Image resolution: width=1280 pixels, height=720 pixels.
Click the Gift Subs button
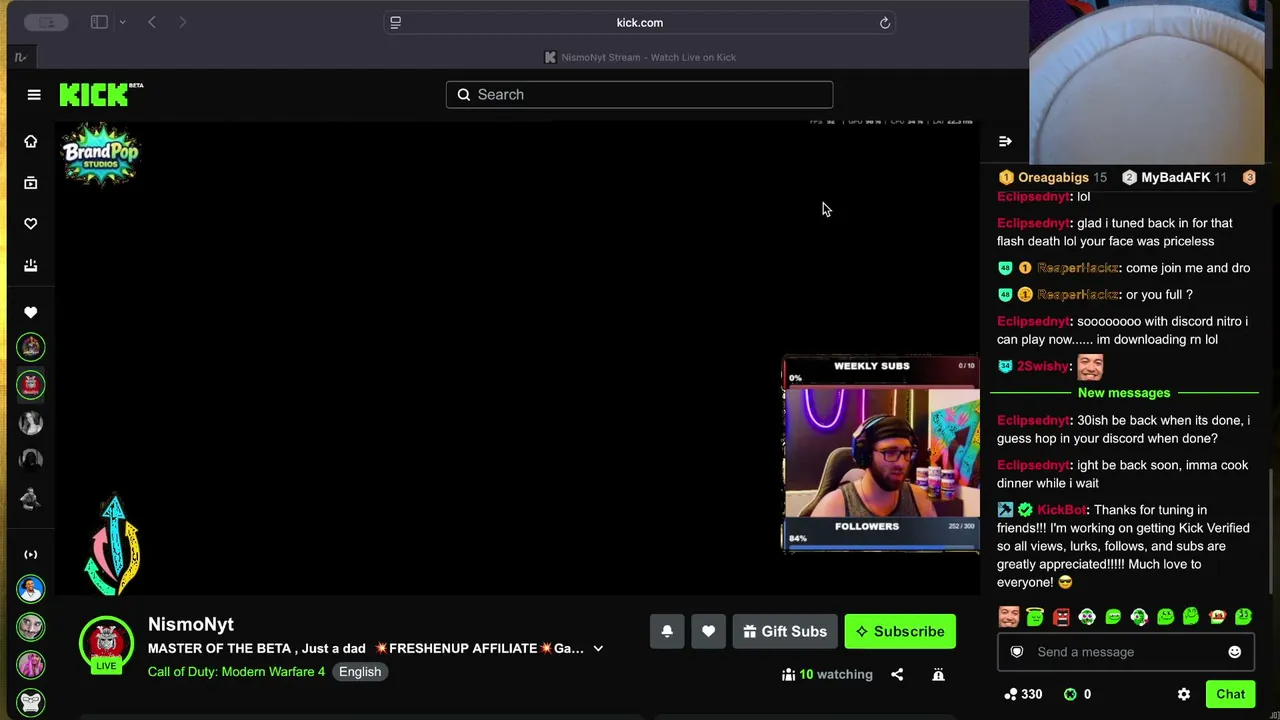(x=785, y=632)
